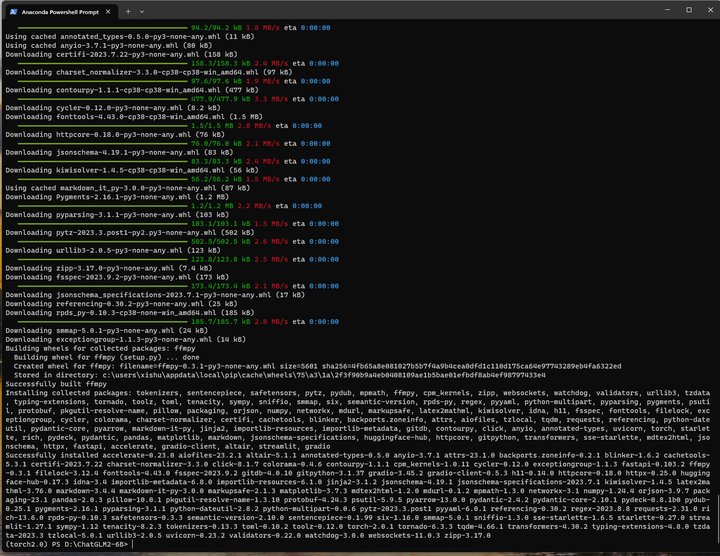The height and width of the screenshot is (556, 720).
Task: Click the 'Downloading jsonschema_specifications-2023.7.1' line
Action: pos(155,295)
